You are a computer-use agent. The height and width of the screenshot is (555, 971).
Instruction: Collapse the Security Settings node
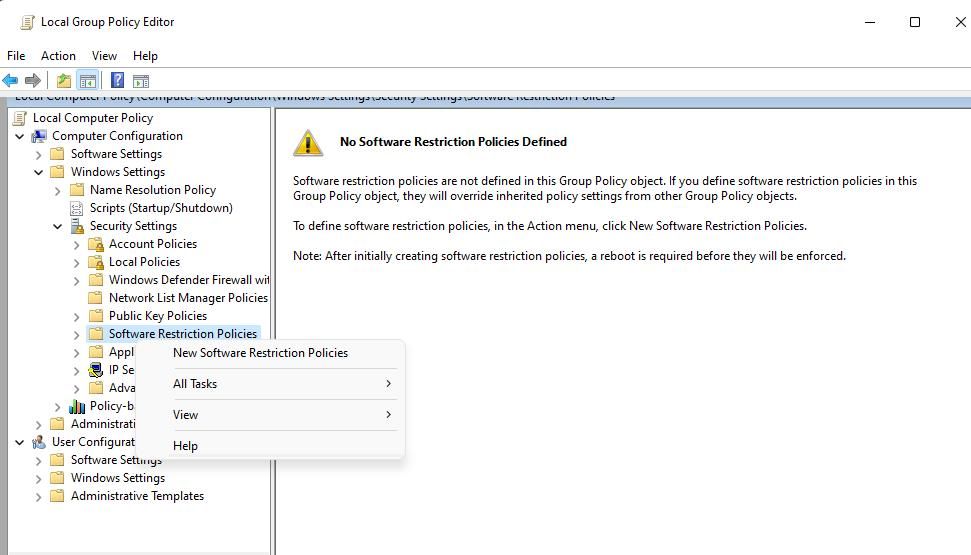coord(58,226)
